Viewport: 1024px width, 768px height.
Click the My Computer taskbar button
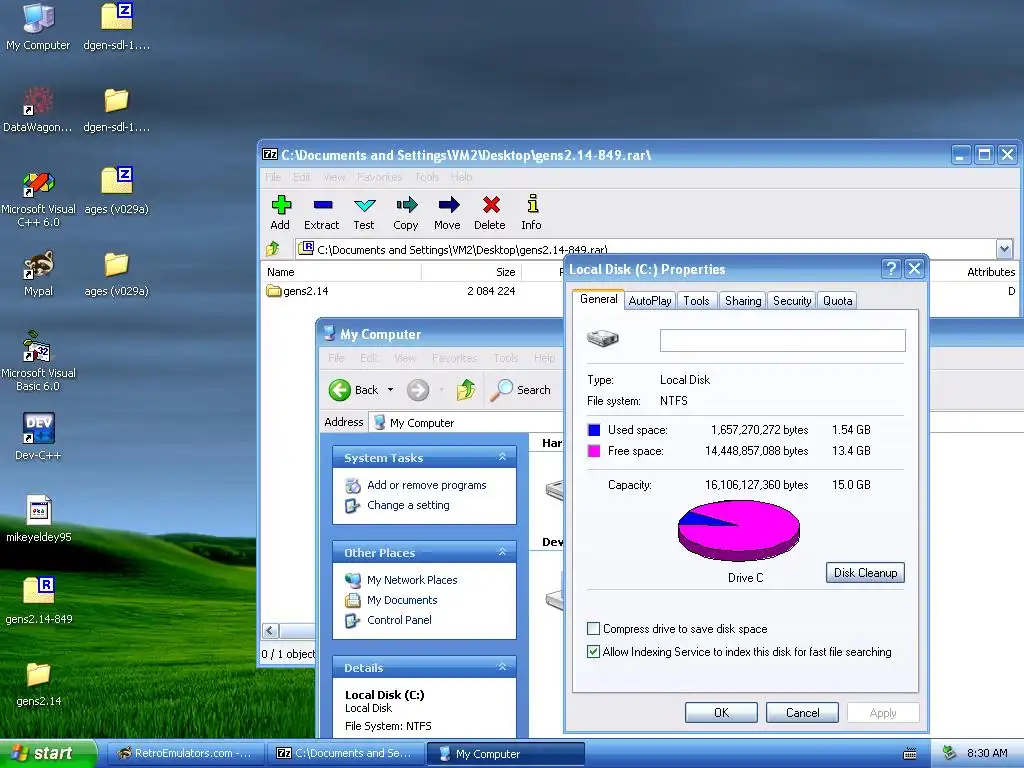point(505,753)
